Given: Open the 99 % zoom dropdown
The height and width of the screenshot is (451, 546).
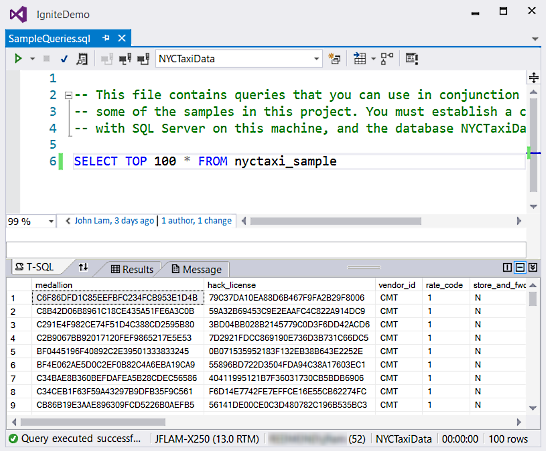Looking at the screenshot, I should click(51, 221).
